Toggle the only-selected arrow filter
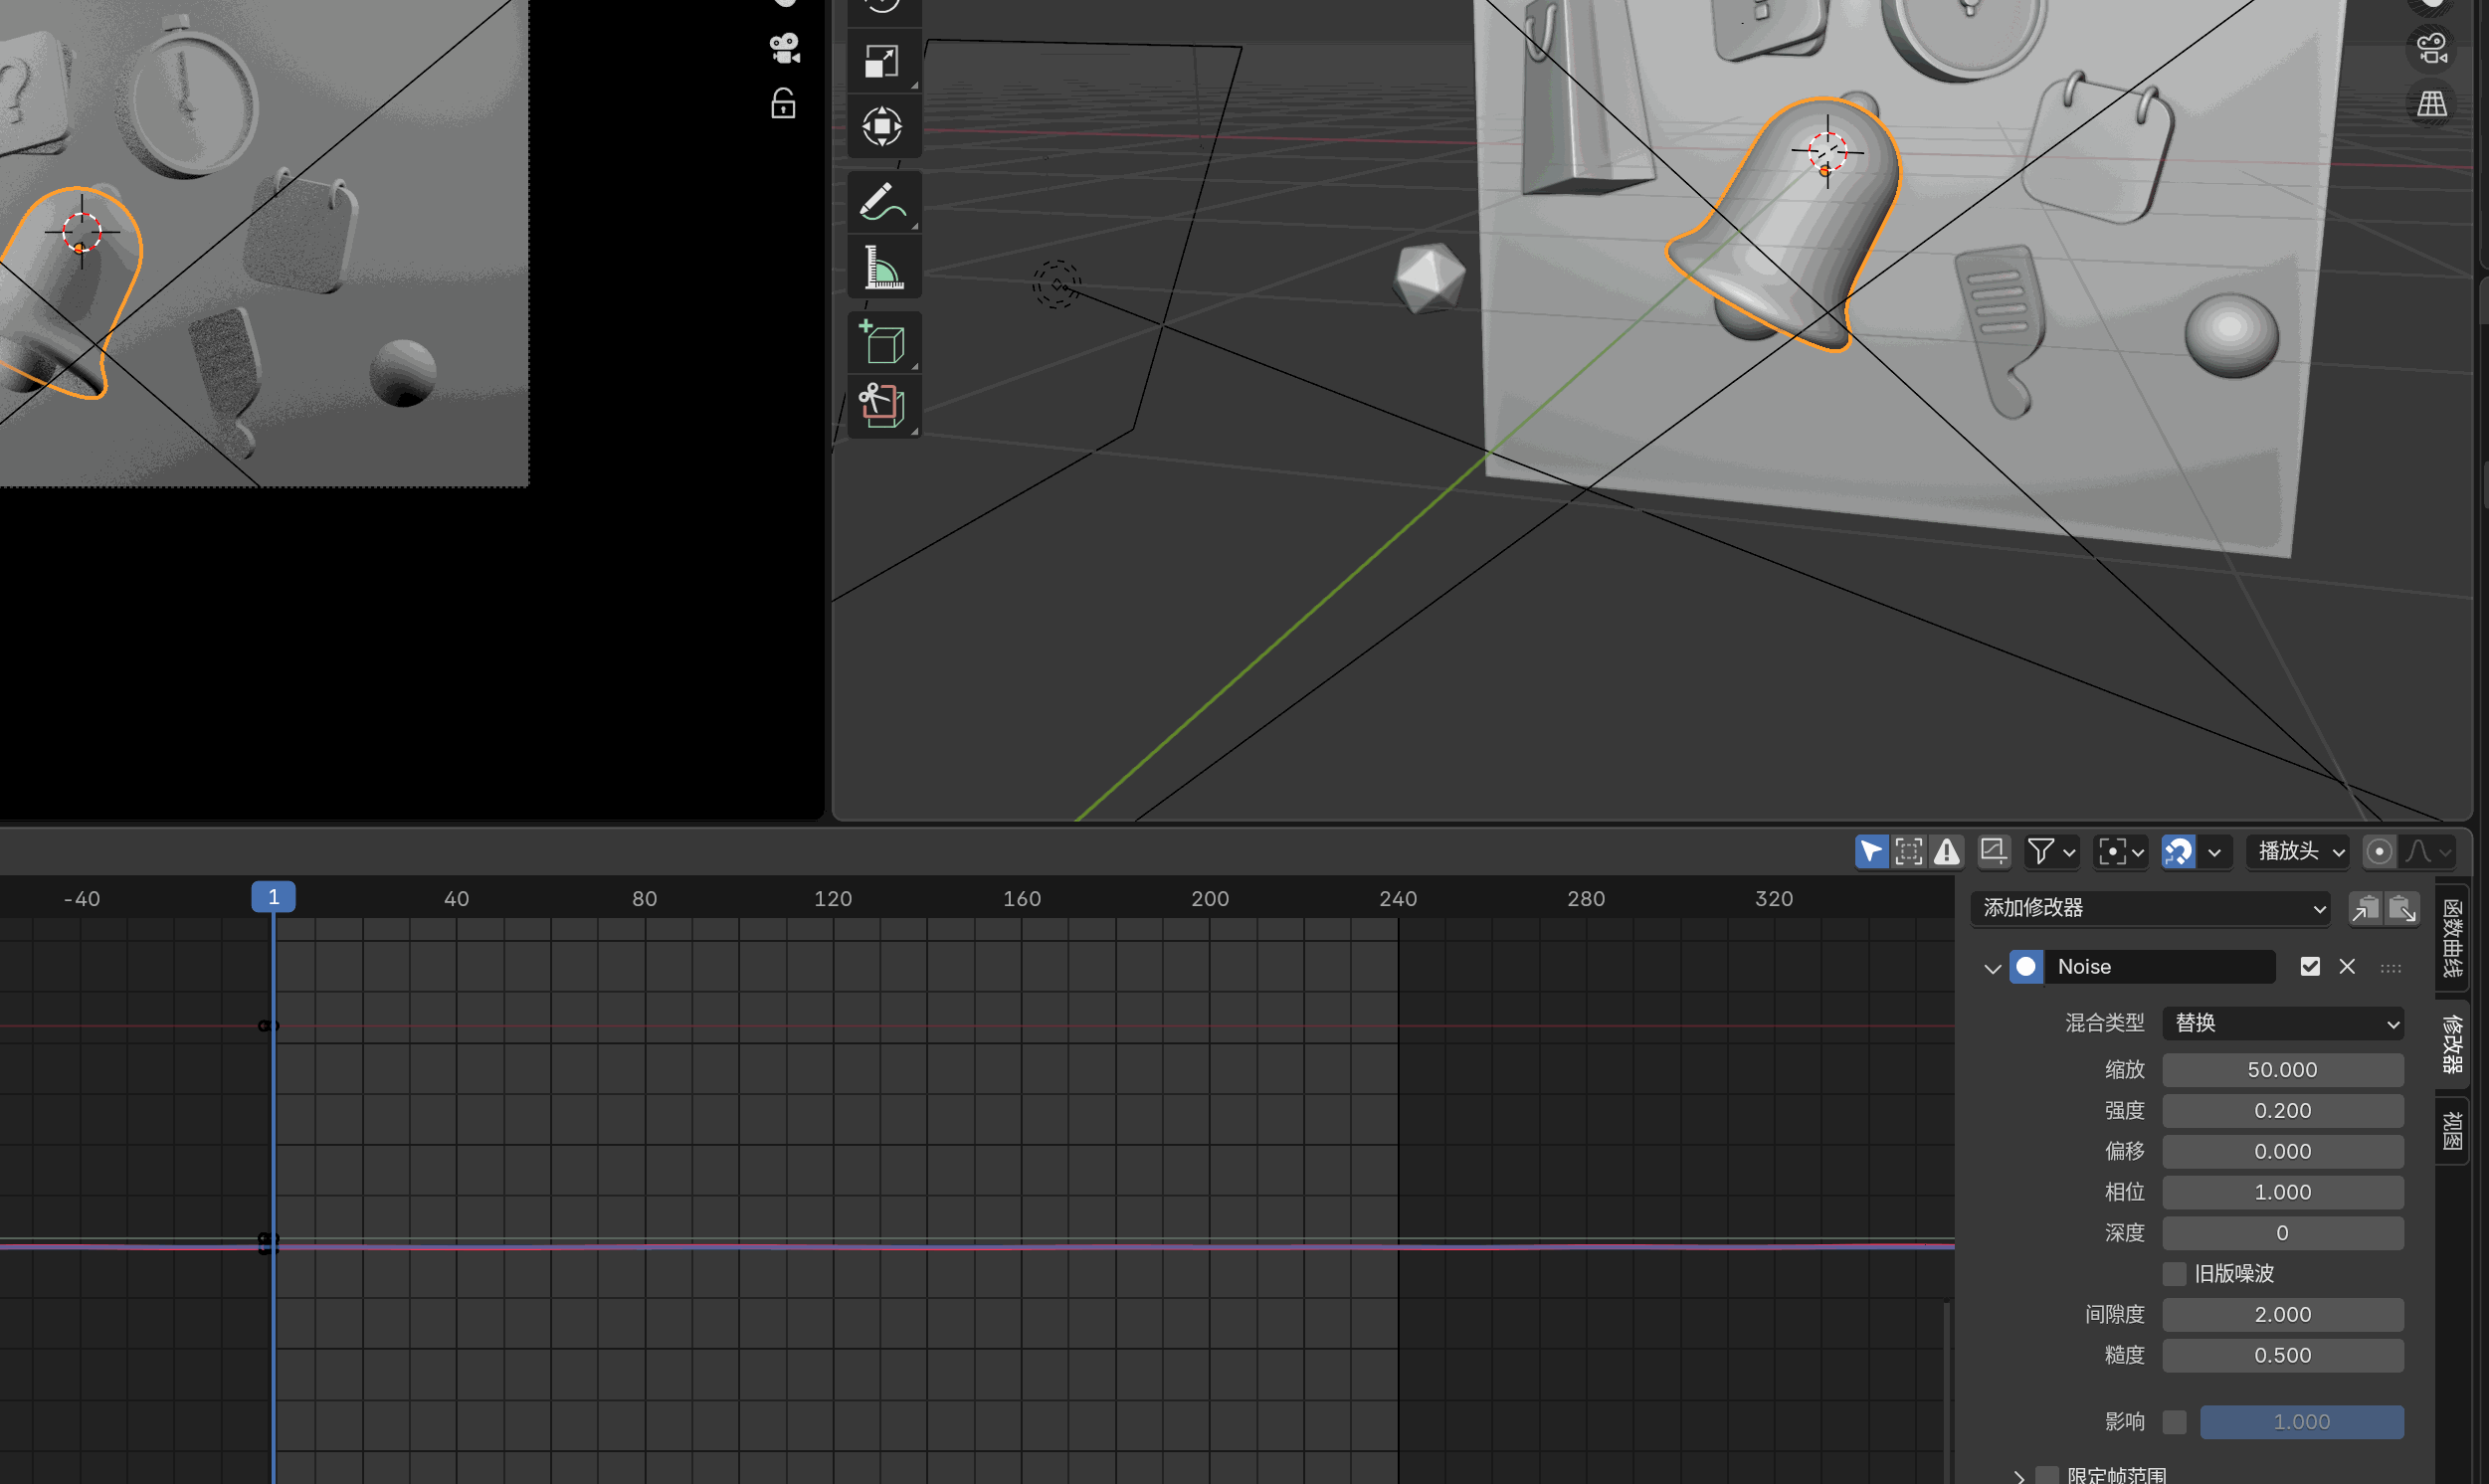The height and width of the screenshot is (1484, 2489). coord(1871,851)
